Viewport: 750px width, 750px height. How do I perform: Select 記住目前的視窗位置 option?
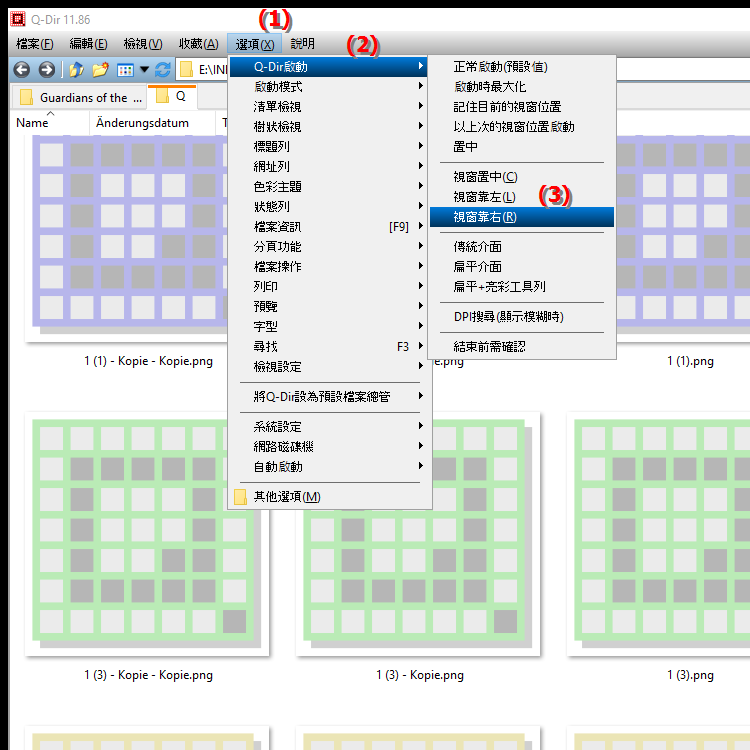[521, 107]
